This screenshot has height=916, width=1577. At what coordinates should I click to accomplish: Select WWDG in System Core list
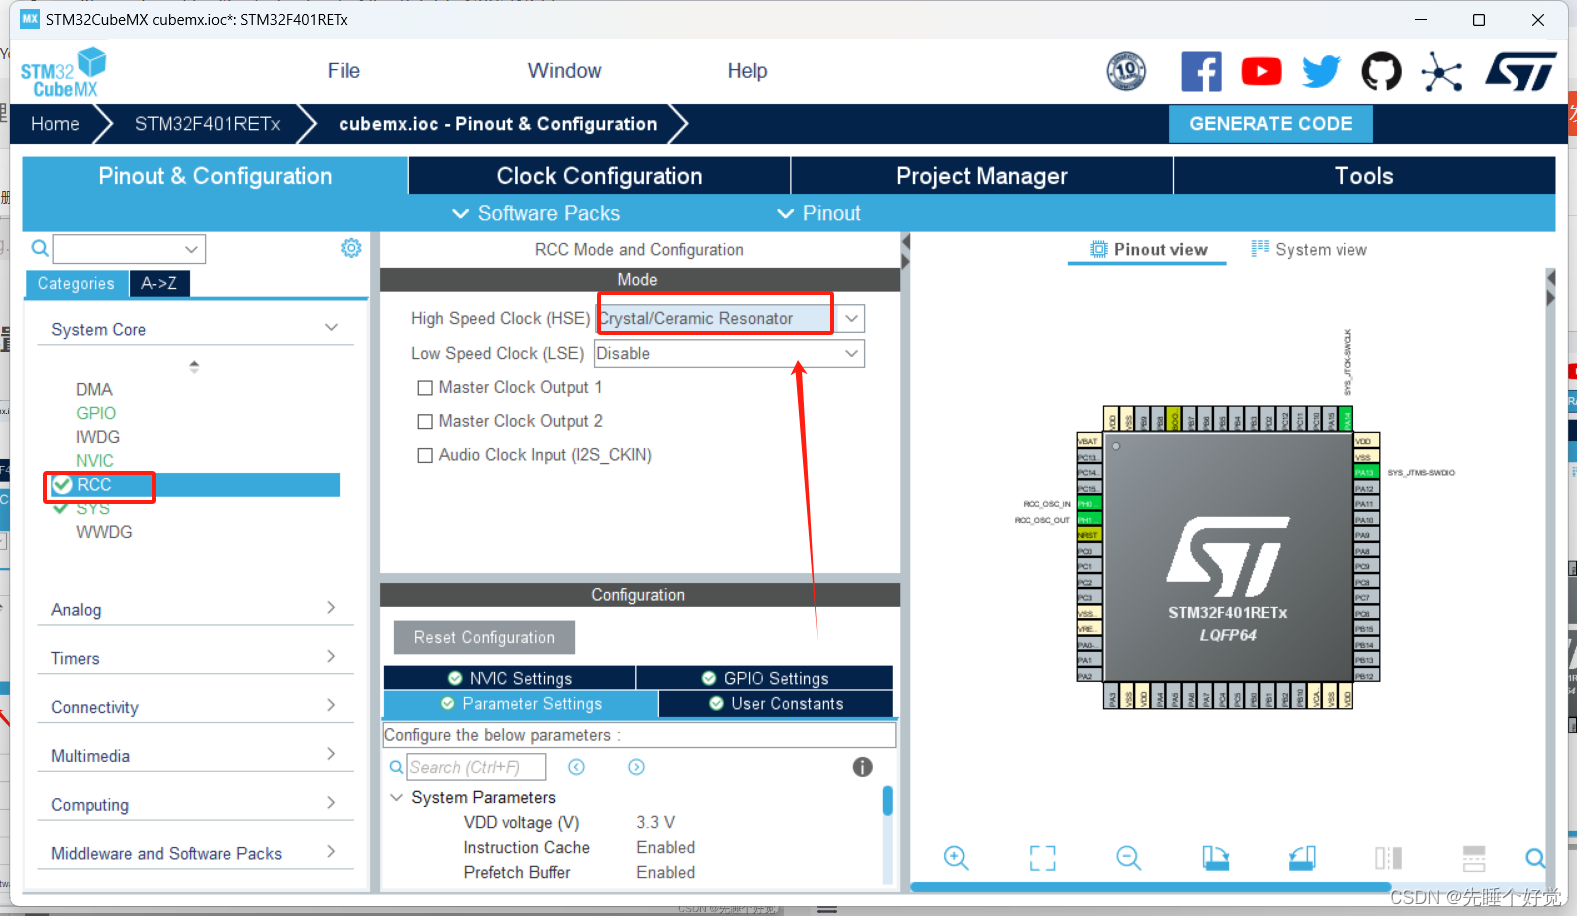point(104,532)
